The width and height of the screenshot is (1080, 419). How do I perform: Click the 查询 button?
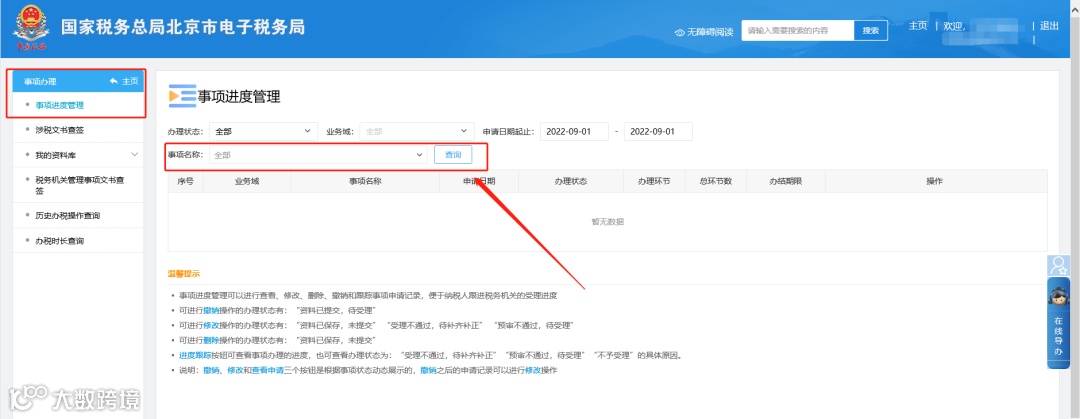coord(453,155)
